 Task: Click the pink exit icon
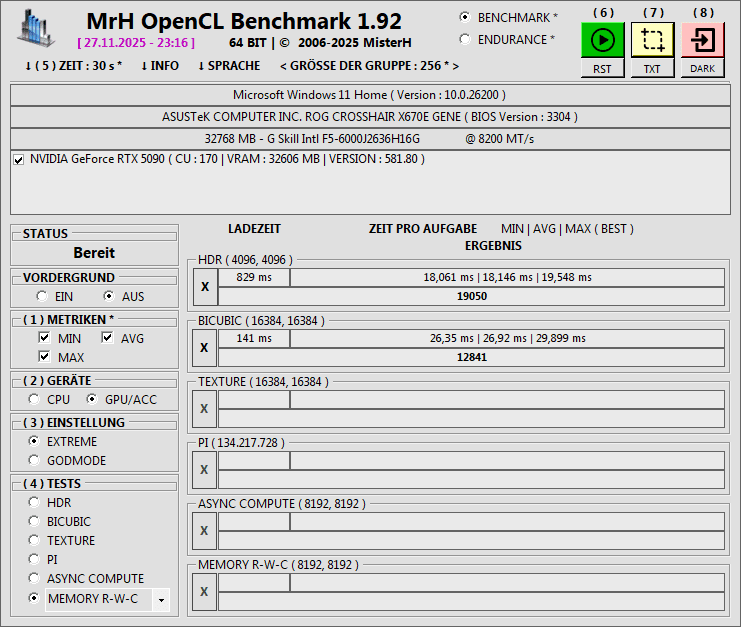tap(703, 40)
